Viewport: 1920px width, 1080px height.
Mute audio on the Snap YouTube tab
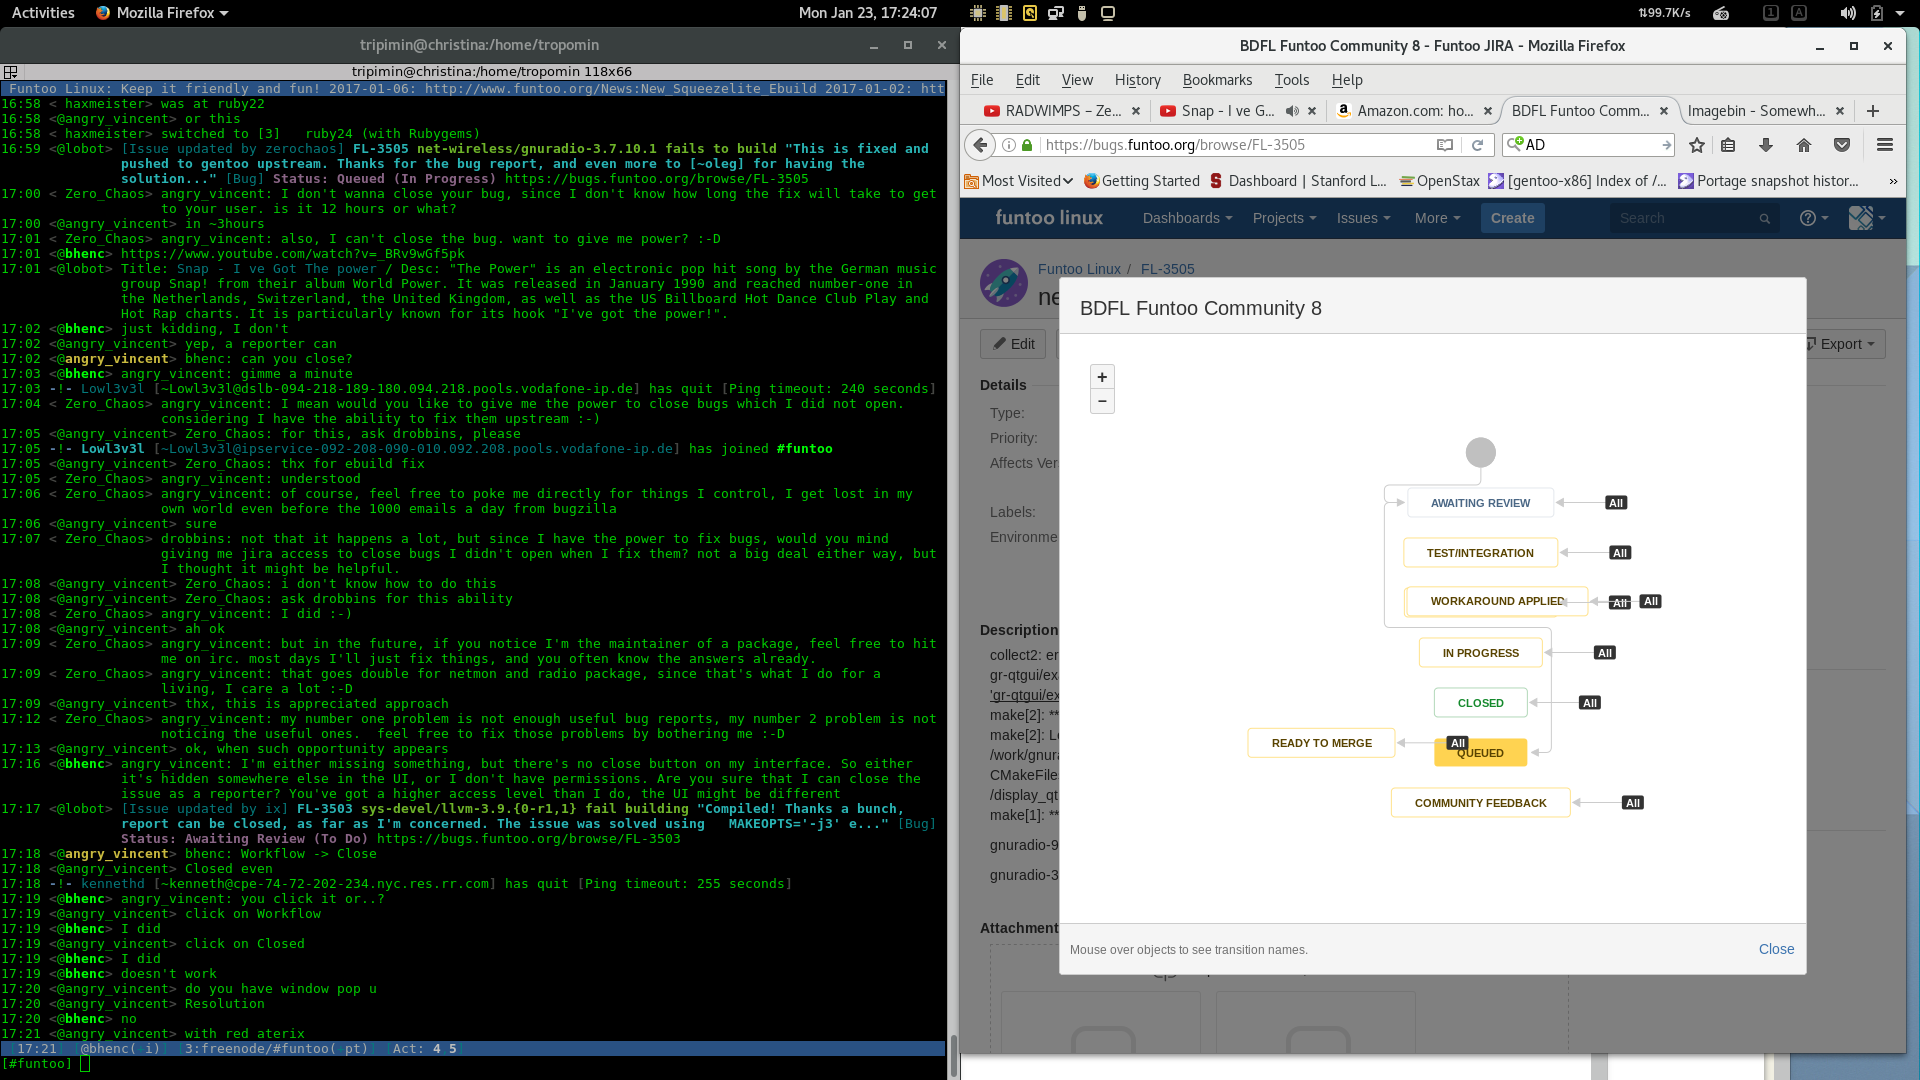point(1292,111)
